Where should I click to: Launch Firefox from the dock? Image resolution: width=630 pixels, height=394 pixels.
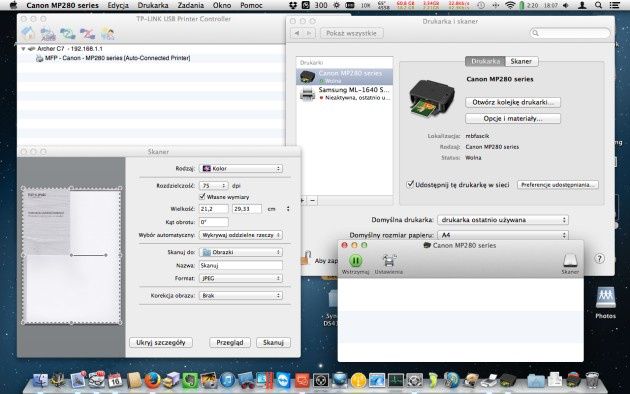[x=152, y=380]
